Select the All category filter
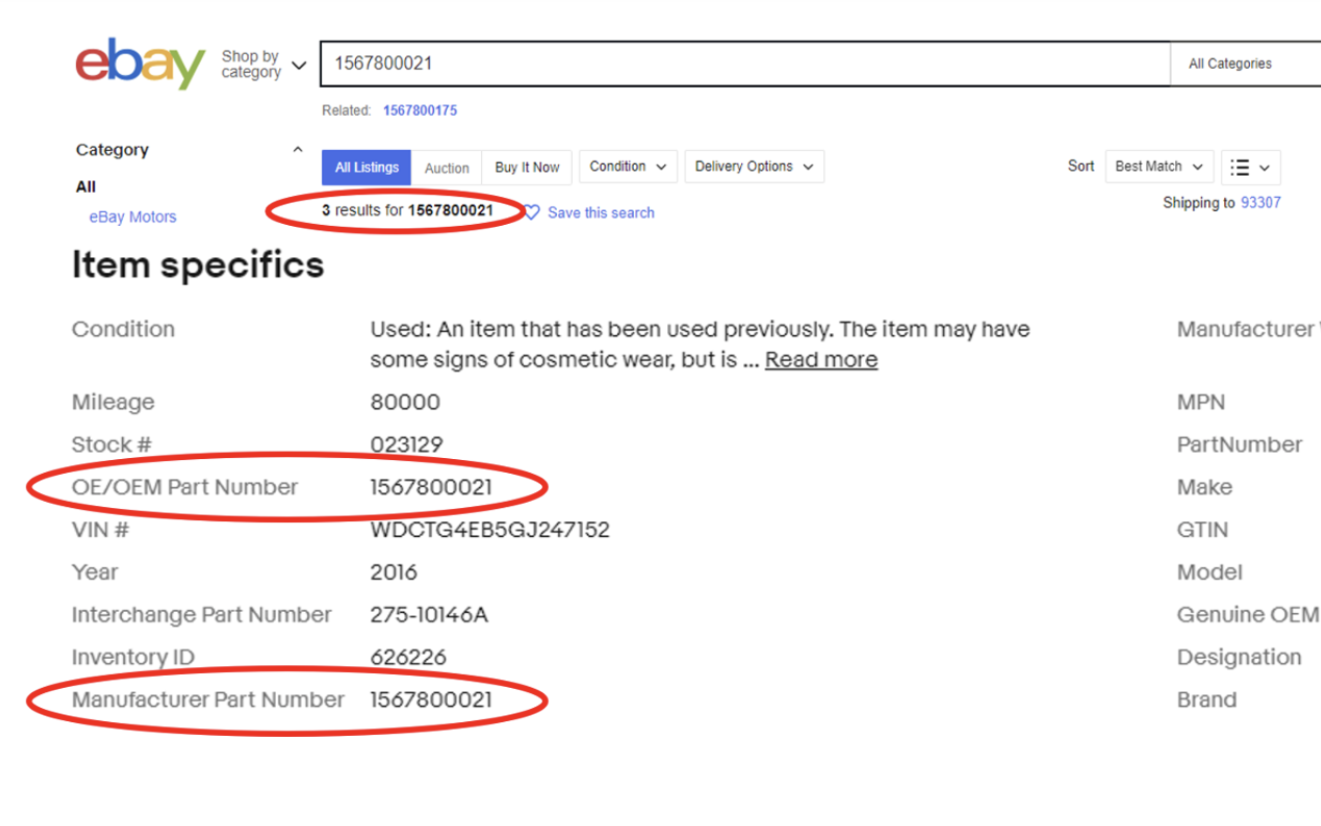Screen dimensions: 1321x826 pyautogui.click(x=86, y=187)
